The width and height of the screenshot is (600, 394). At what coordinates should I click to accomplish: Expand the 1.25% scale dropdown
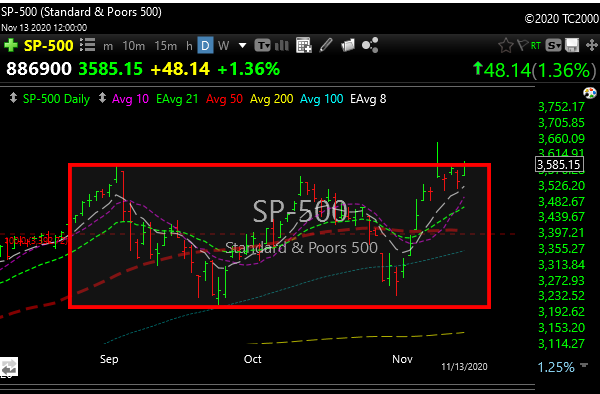point(584,365)
